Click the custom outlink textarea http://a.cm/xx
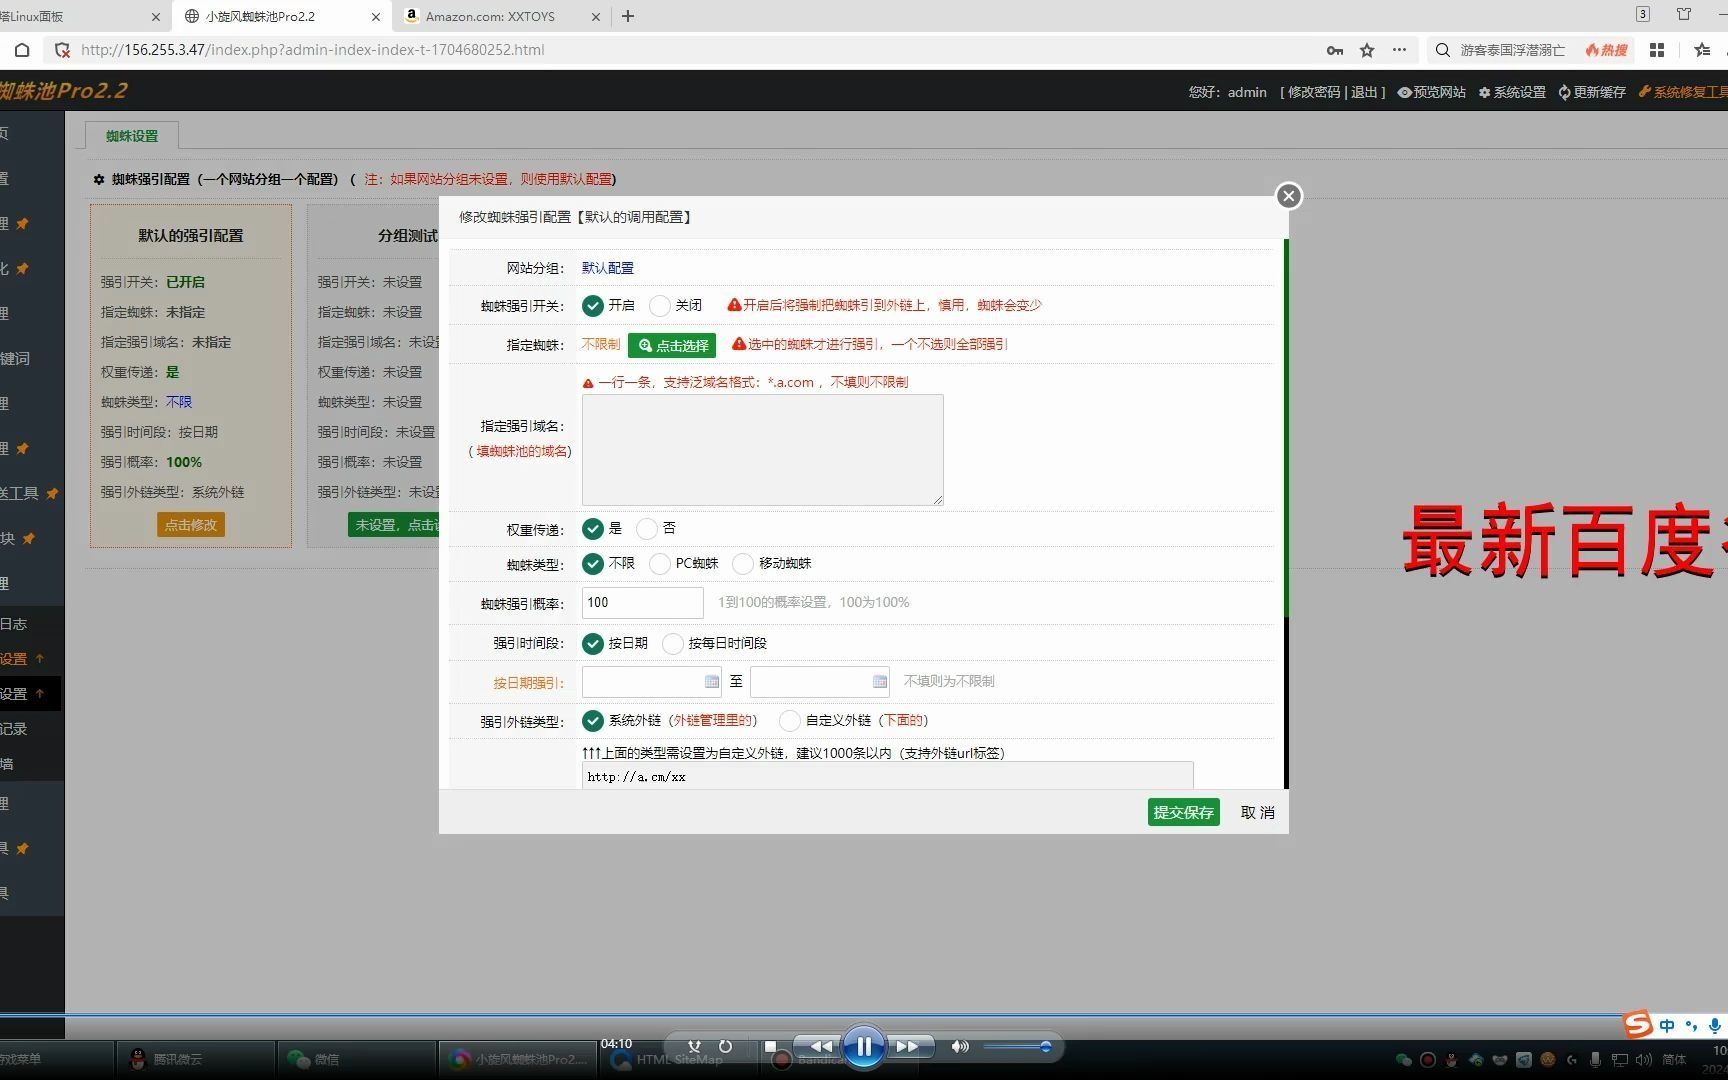 pyautogui.click(x=888, y=776)
